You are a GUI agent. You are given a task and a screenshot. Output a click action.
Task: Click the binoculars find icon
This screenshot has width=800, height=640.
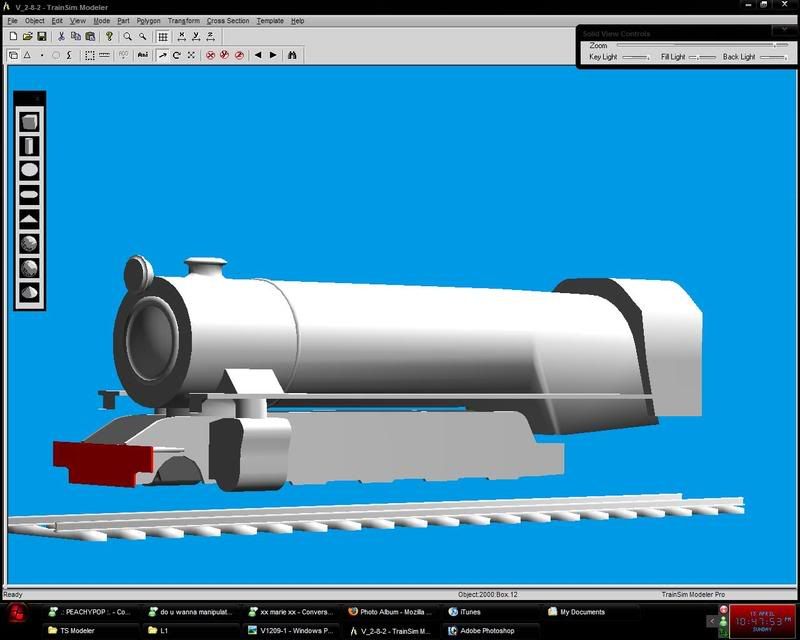pyautogui.click(x=292, y=55)
